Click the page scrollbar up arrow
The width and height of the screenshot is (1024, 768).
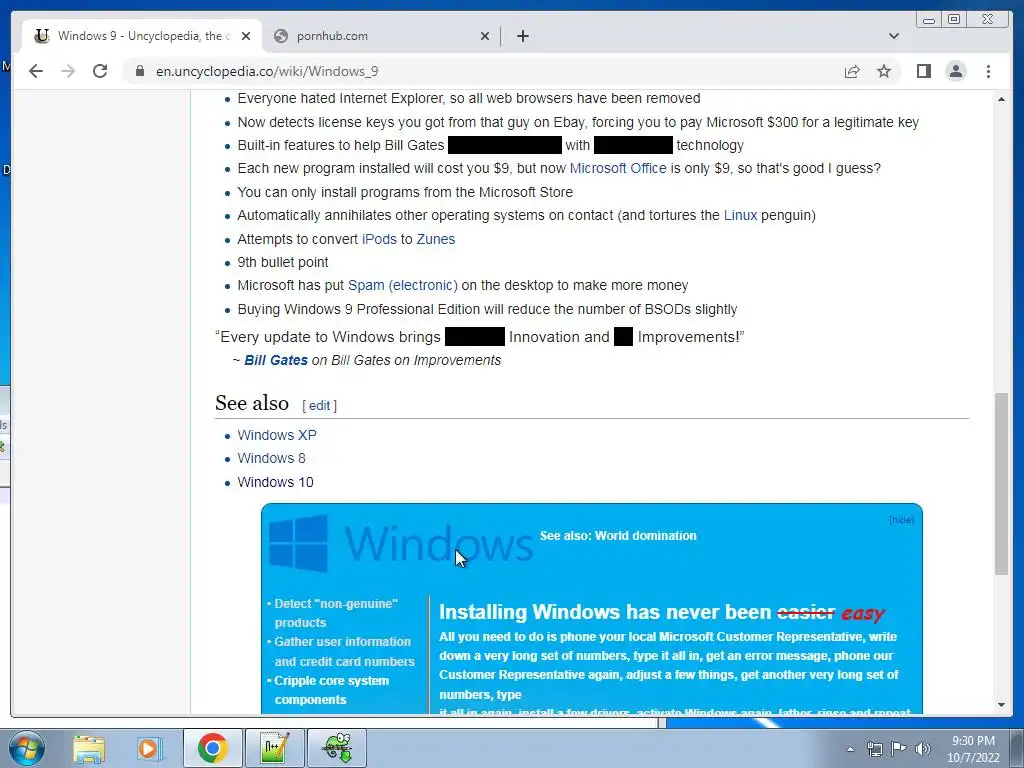point(1001,99)
